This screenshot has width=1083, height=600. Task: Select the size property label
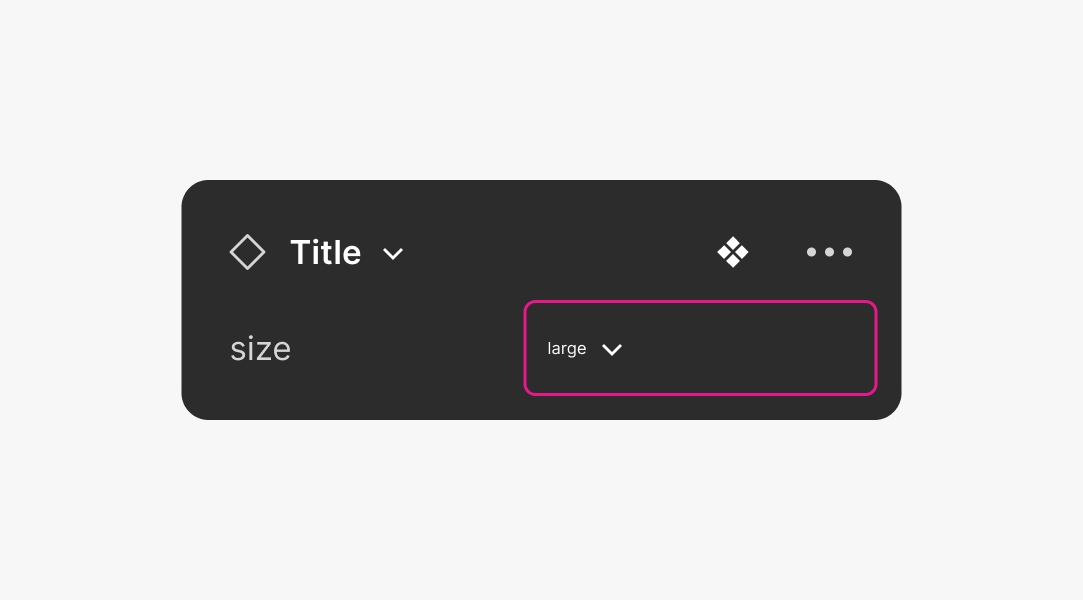[x=260, y=349]
